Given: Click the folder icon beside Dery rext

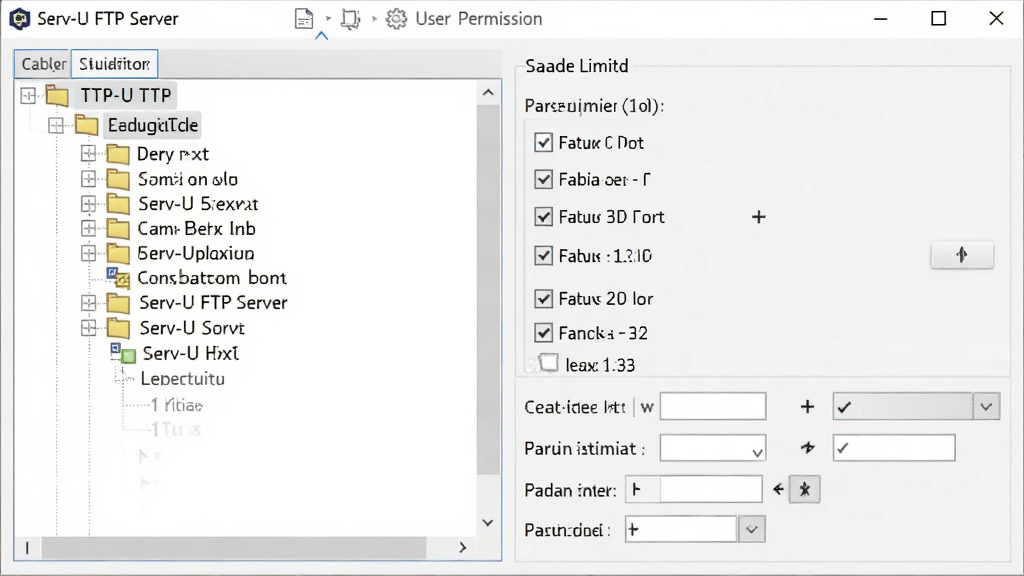Looking at the screenshot, I should pos(118,154).
